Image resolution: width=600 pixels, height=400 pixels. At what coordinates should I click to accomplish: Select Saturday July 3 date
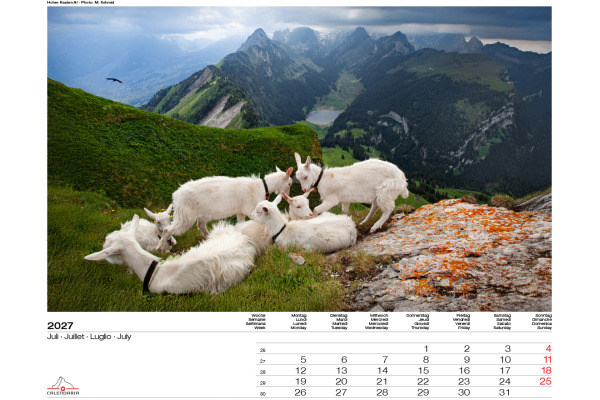508,349
